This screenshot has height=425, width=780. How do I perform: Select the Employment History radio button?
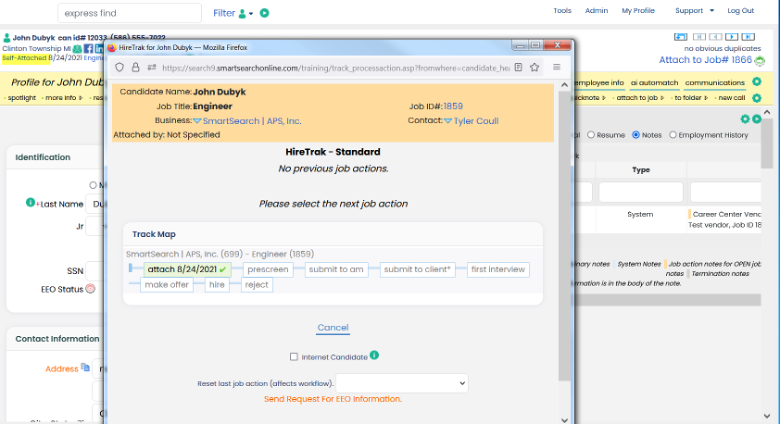click(x=673, y=135)
